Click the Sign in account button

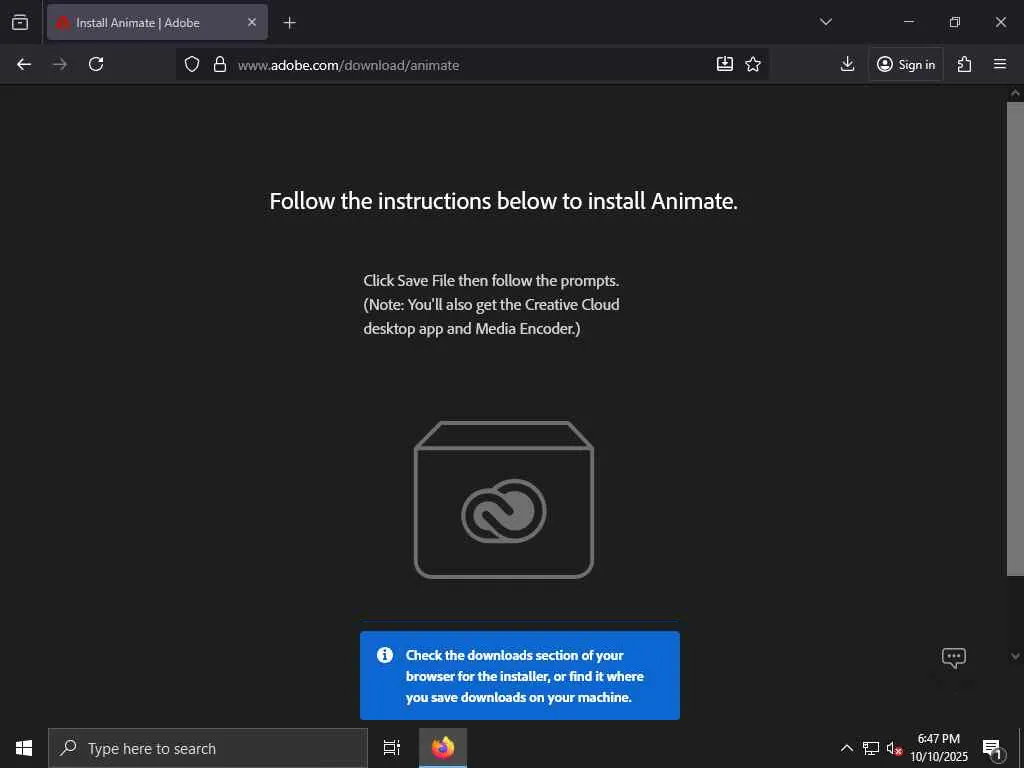[x=906, y=64]
